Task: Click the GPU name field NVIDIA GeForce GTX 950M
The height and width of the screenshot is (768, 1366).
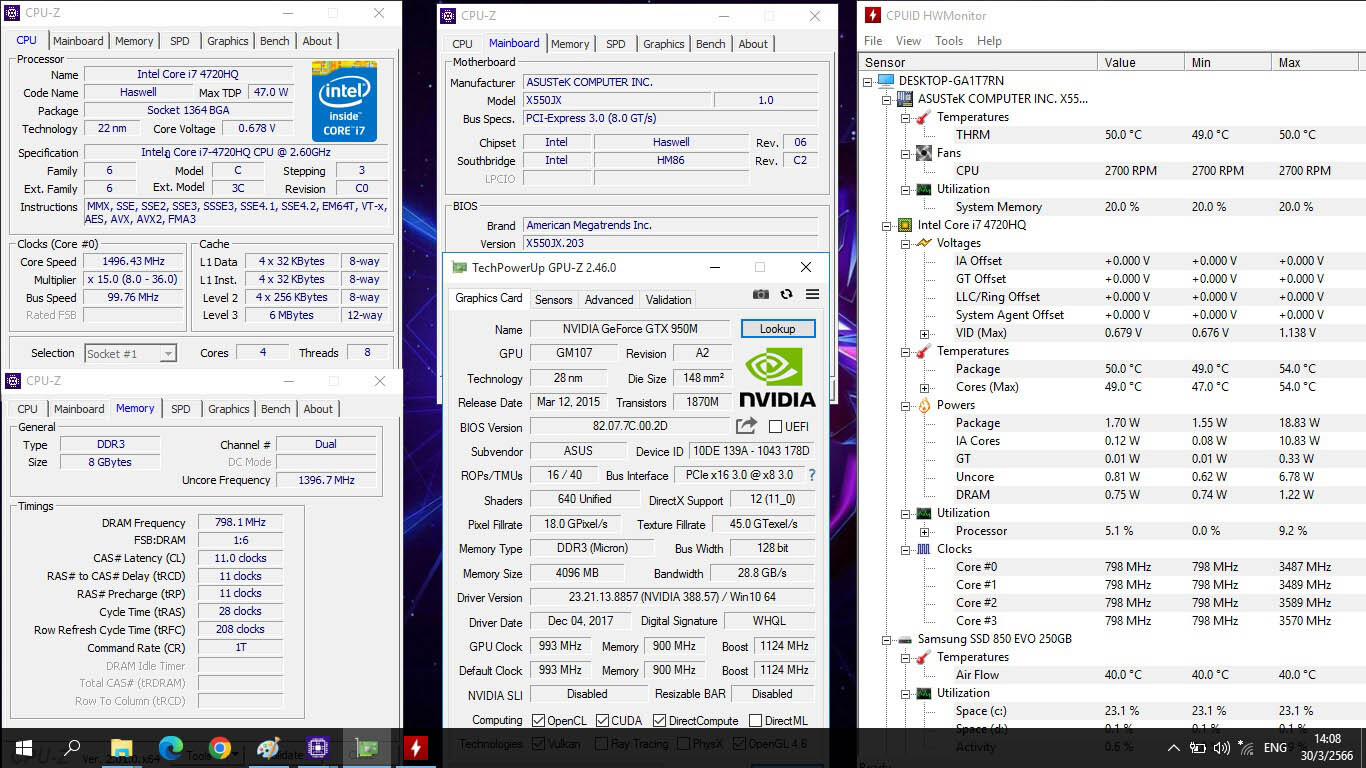Action: (x=630, y=329)
